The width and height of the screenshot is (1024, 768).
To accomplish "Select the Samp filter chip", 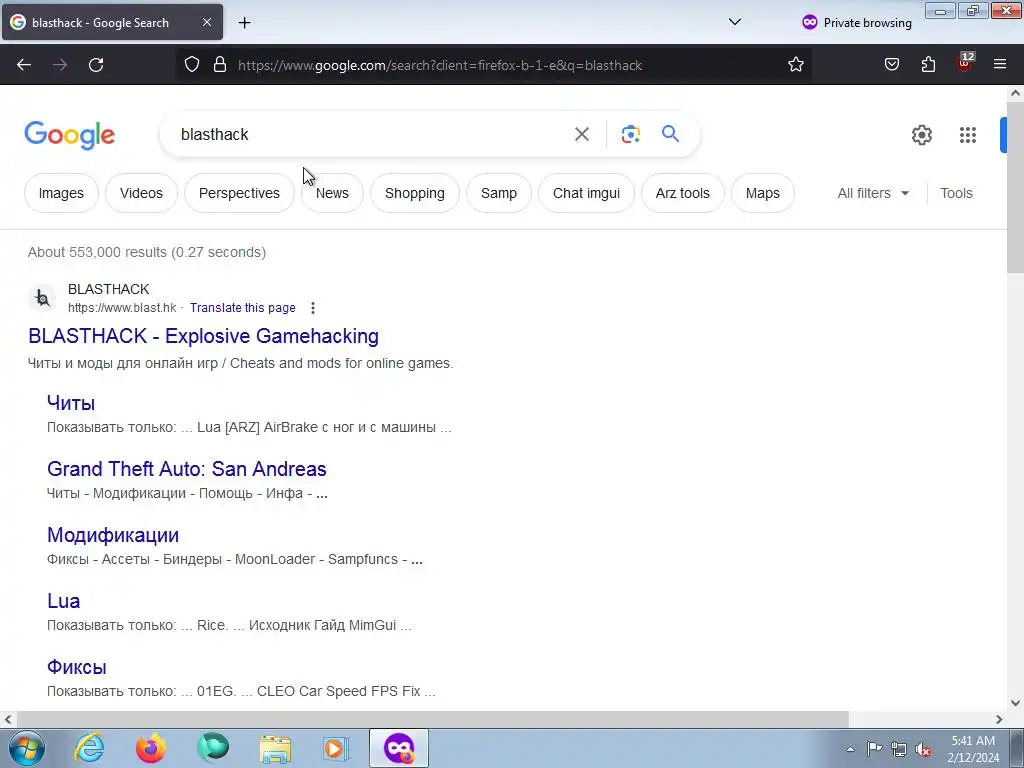I will 499,193.
